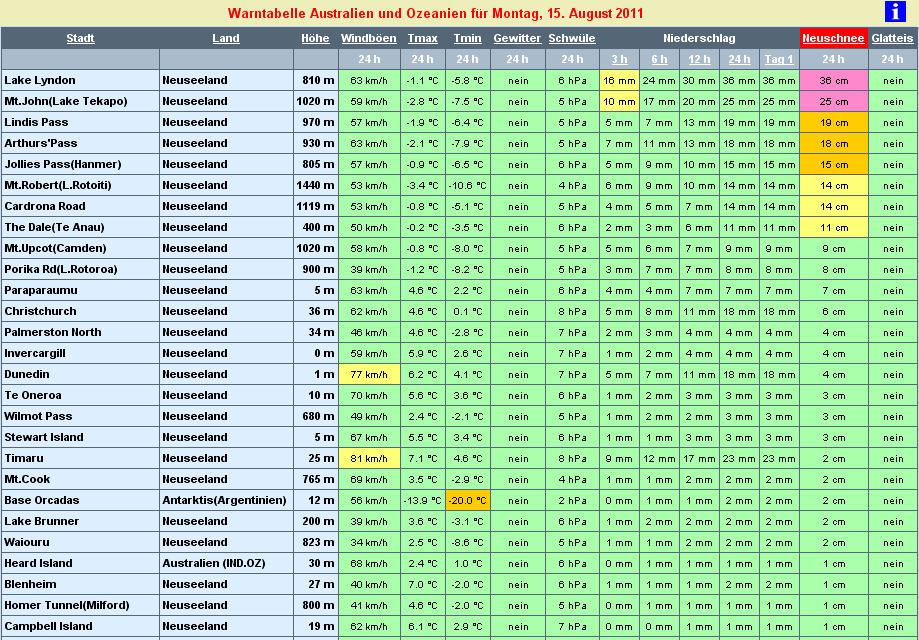Click the Mt.Robert(L.Rotoiti) city cell
Image resolution: width=919 pixels, height=640 pixels.
80,186
